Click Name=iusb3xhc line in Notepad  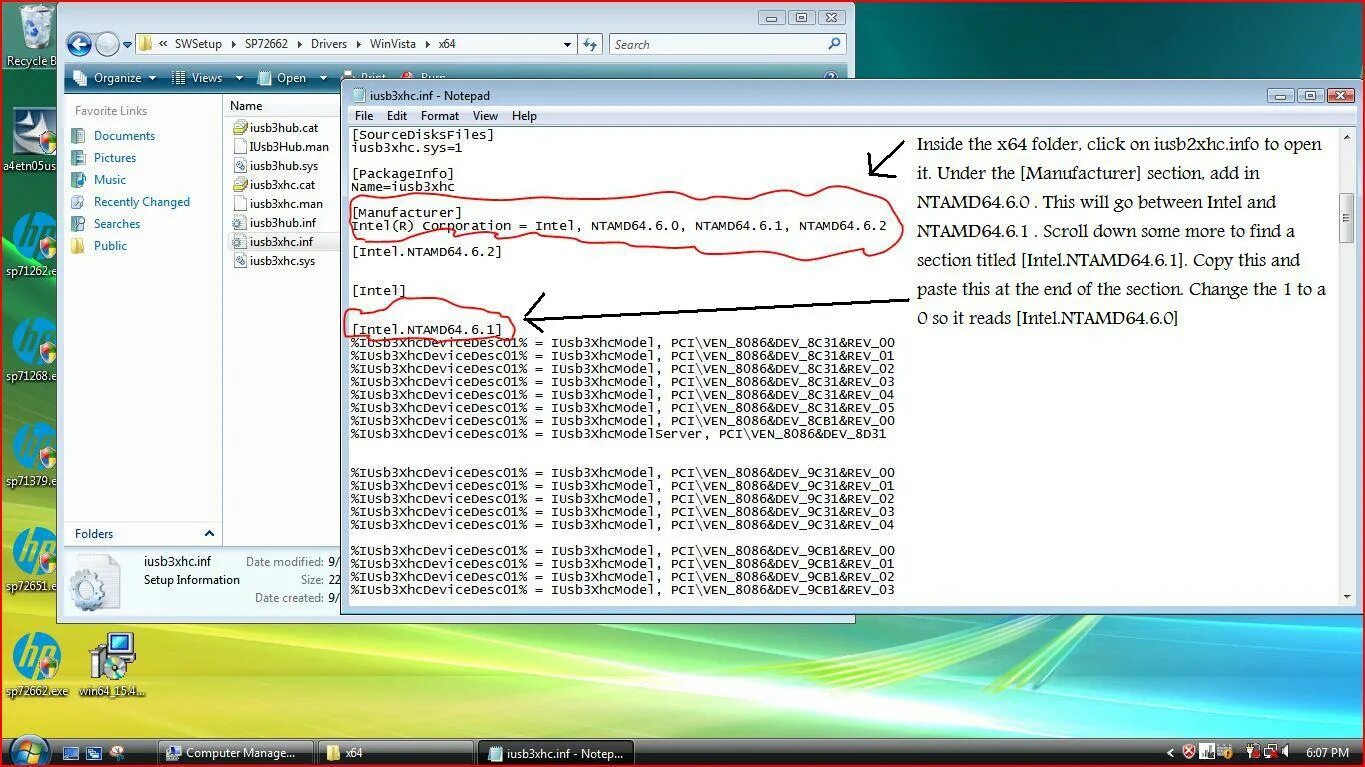click(403, 187)
